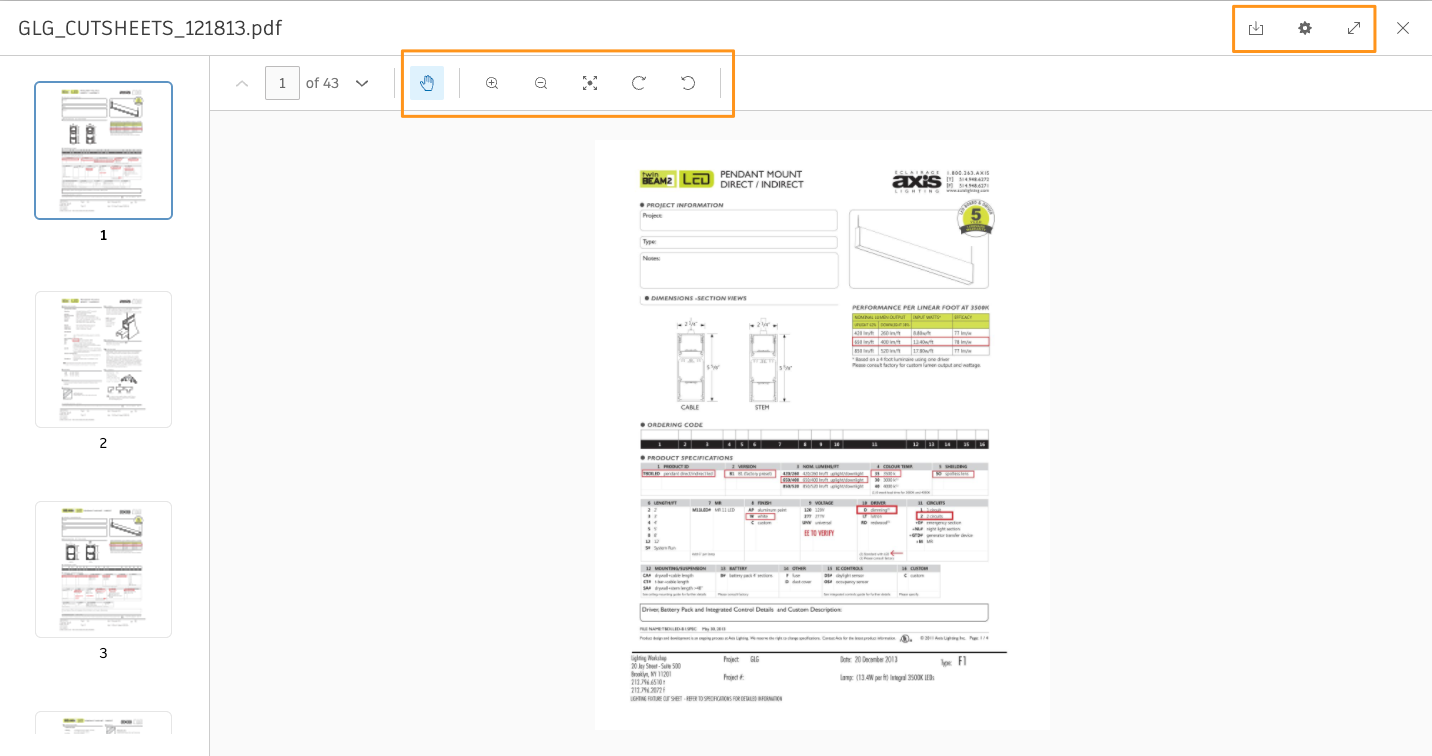The height and width of the screenshot is (756, 1432).
Task: Click the previous page chevron
Action: click(x=241, y=83)
